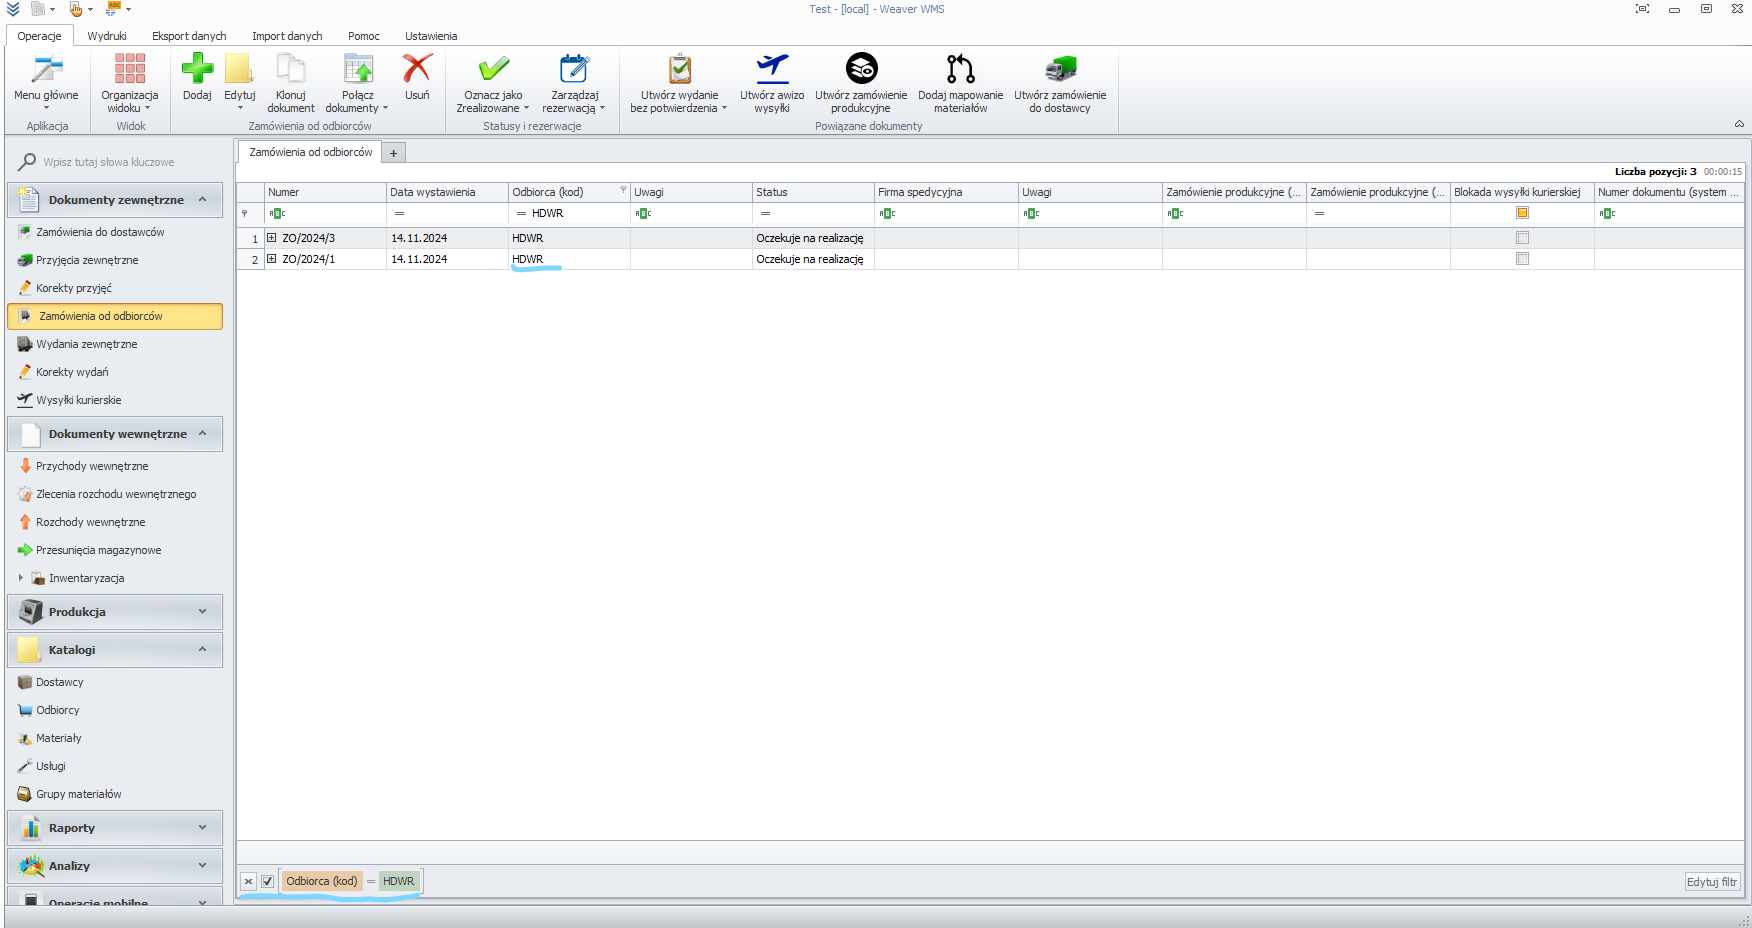Open Wydania zewnętrzne in sidebar
The height and width of the screenshot is (928, 1752).
[x=87, y=344]
